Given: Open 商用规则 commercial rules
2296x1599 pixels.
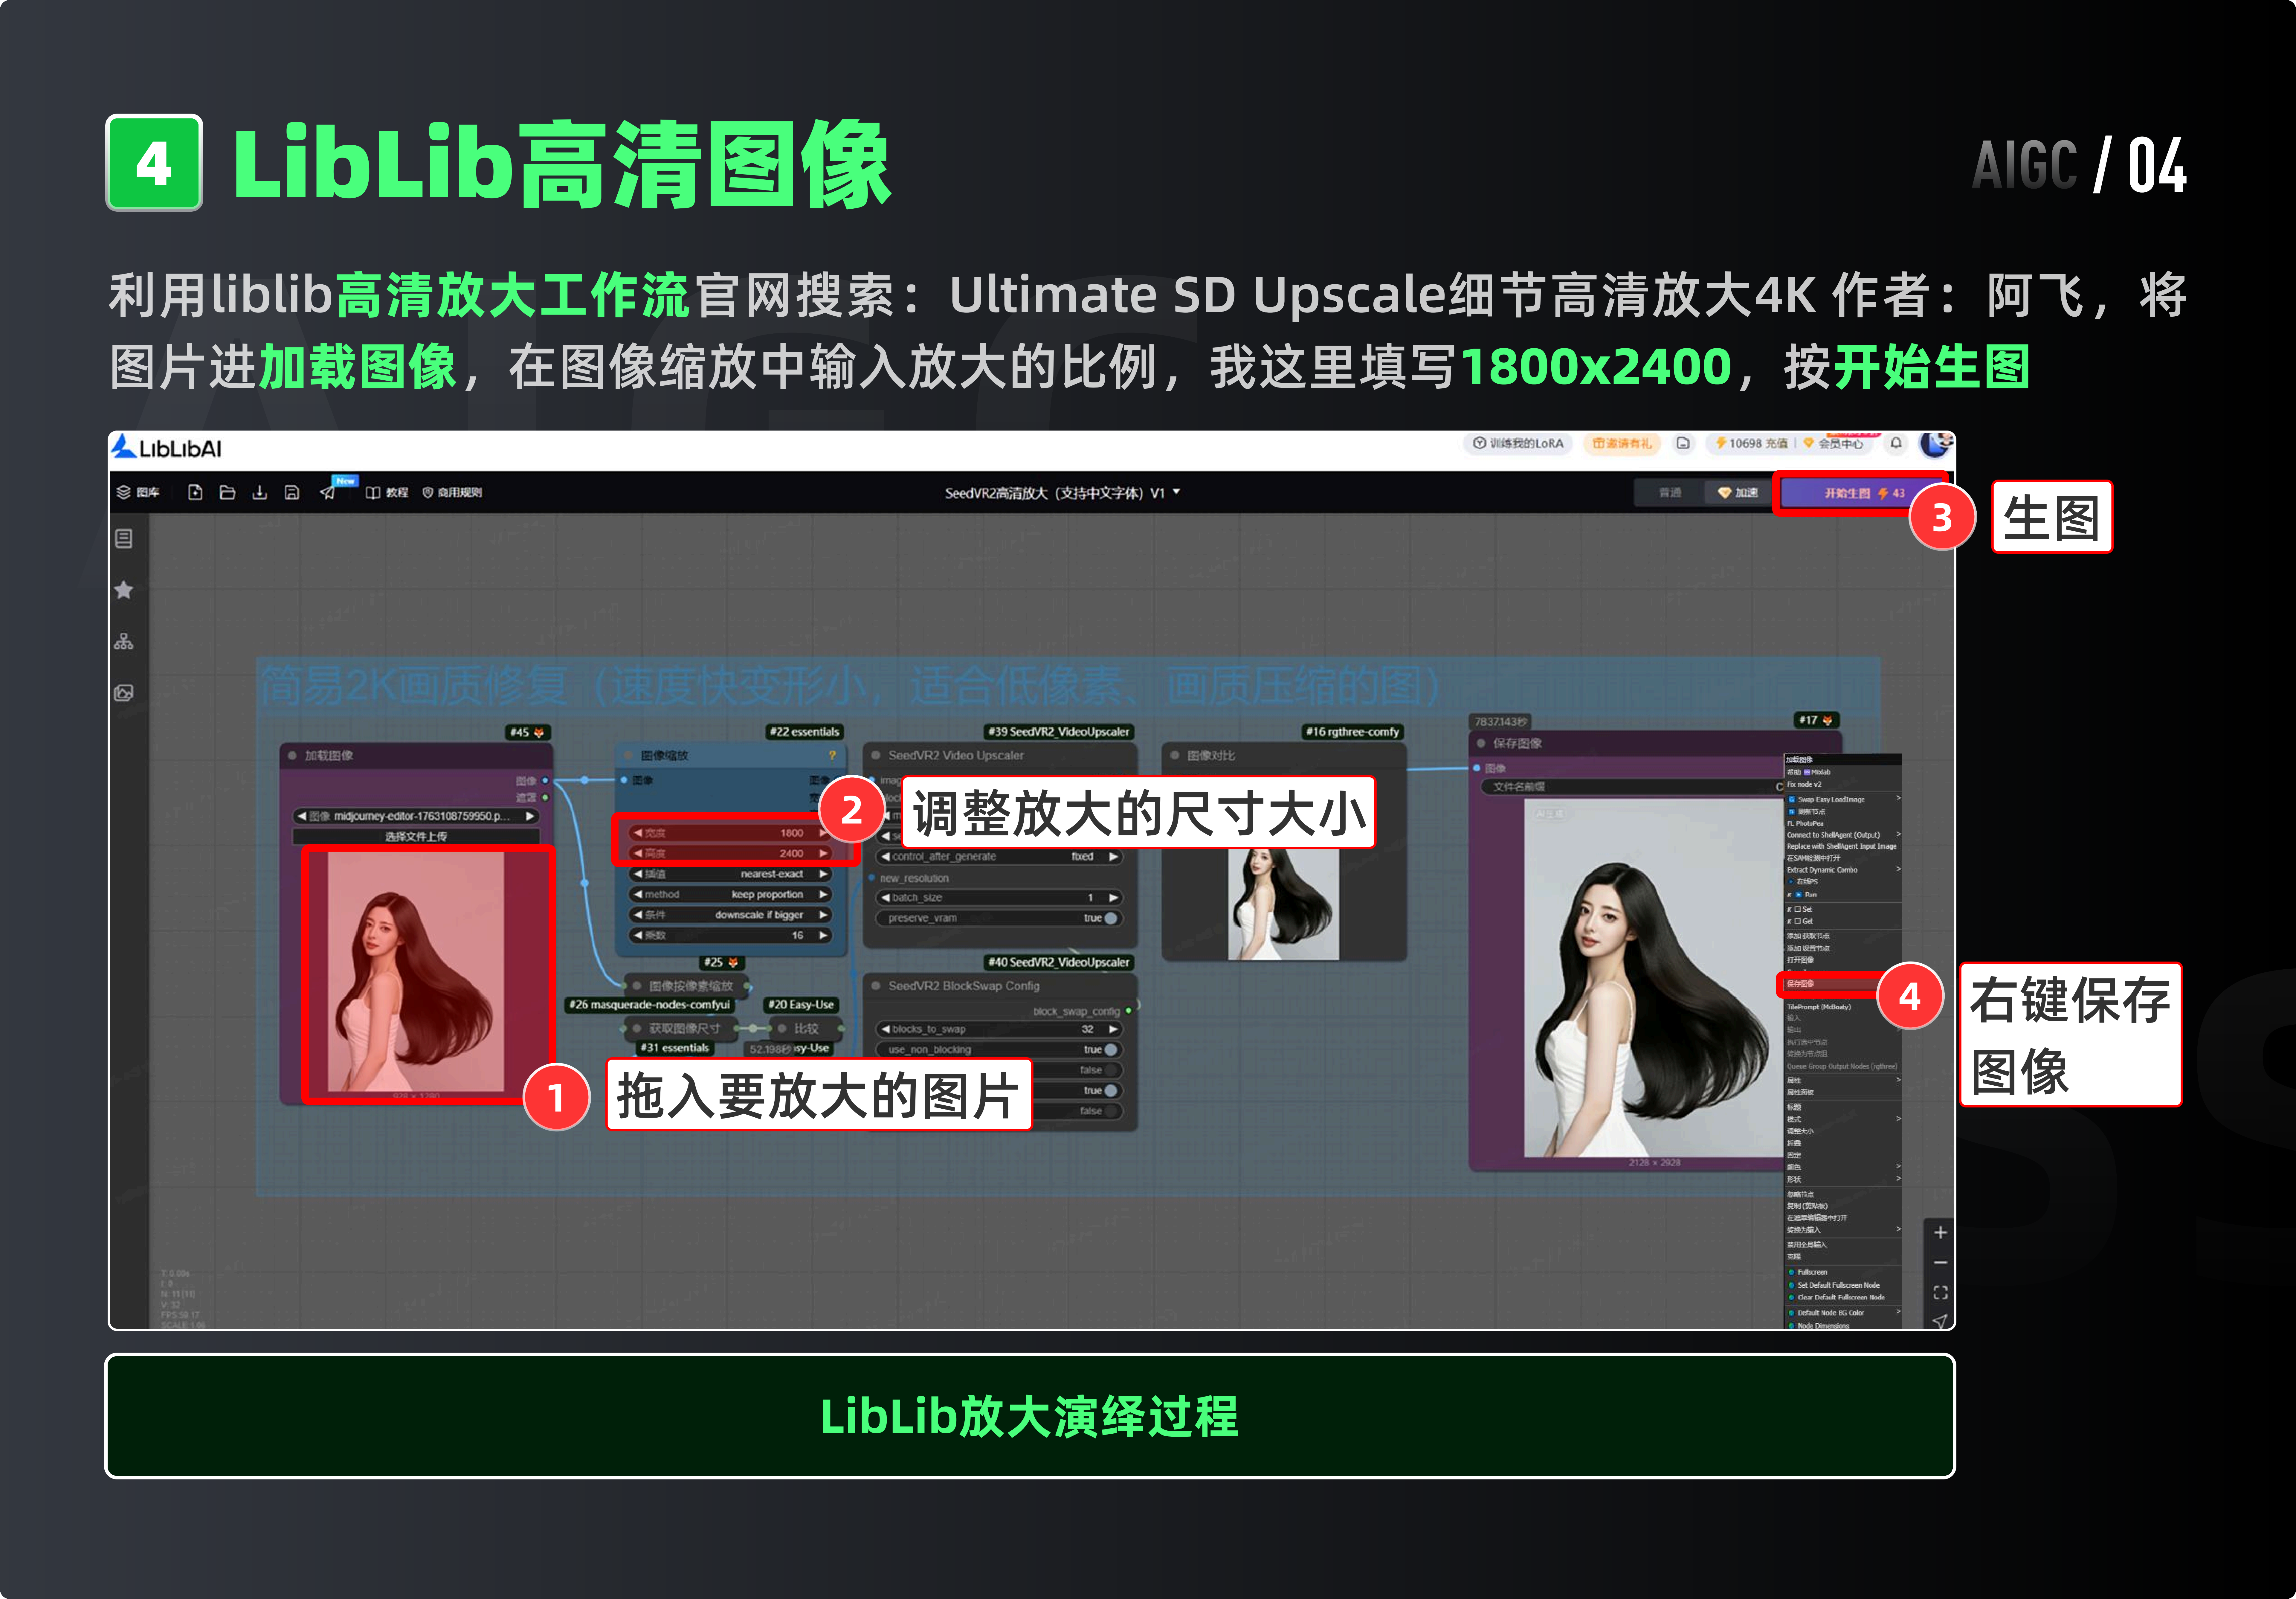Looking at the screenshot, I should point(452,492).
